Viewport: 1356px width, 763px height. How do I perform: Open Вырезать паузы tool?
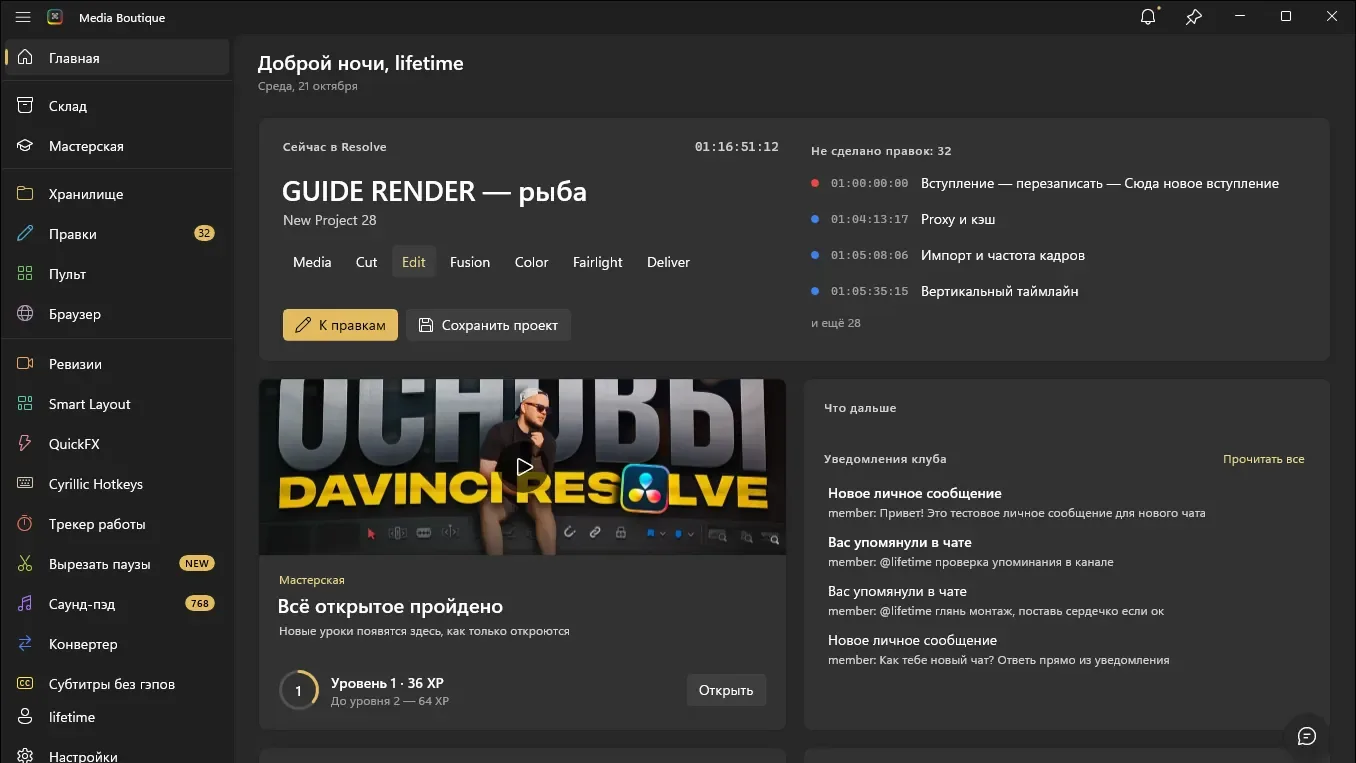(117, 564)
